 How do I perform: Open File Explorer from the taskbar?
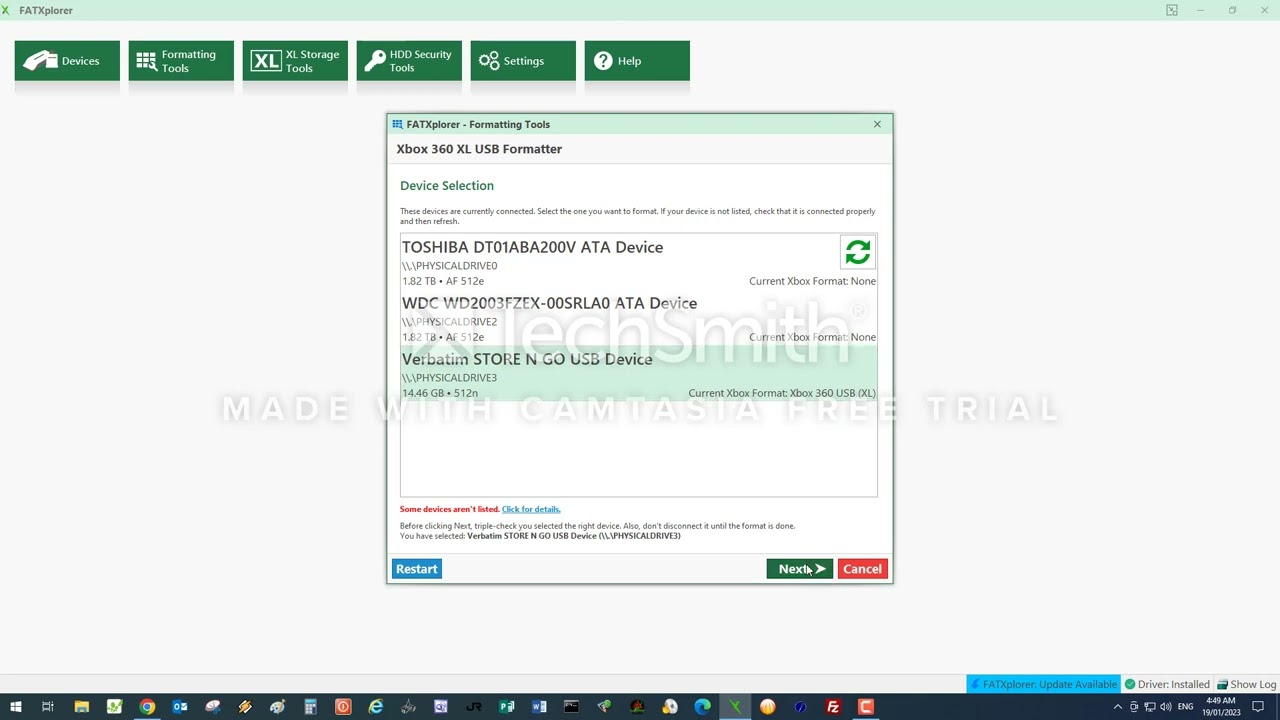coord(81,707)
